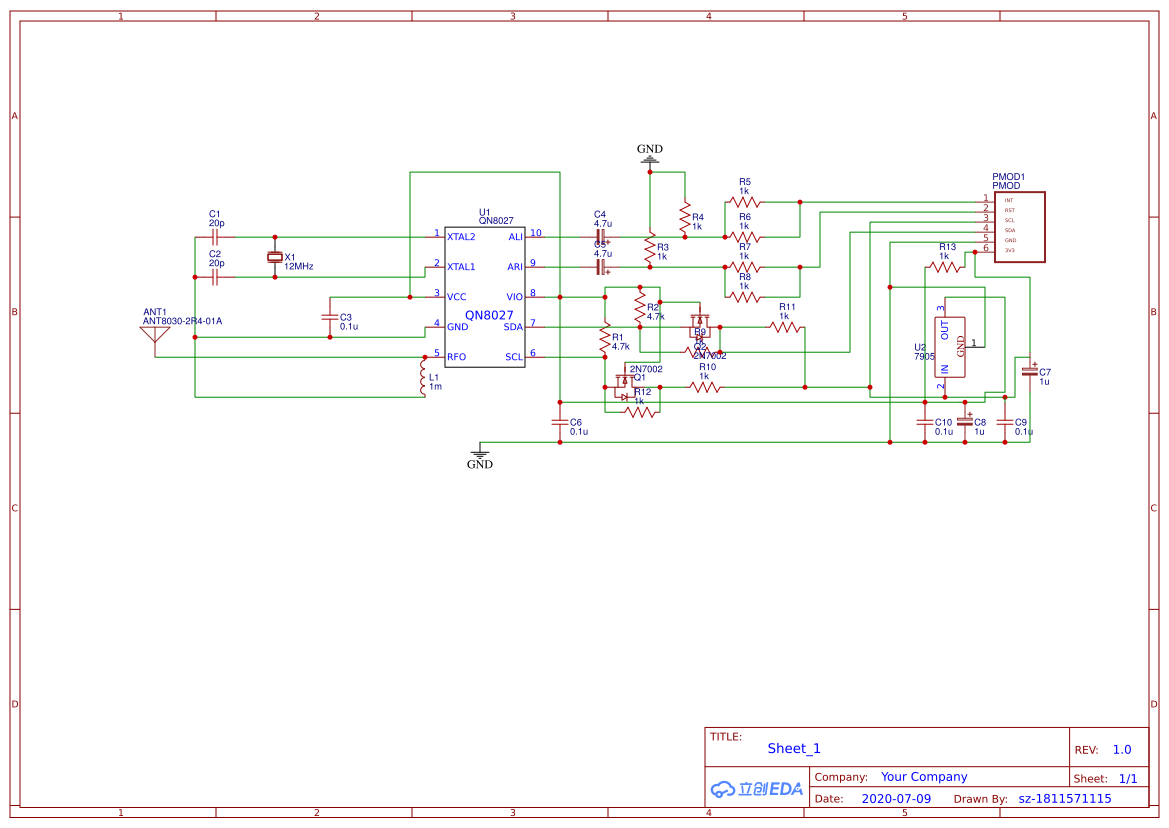The image size is (1169, 828).
Task: Click the bottom GND ground symbol
Action: click(x=480, y=453)
